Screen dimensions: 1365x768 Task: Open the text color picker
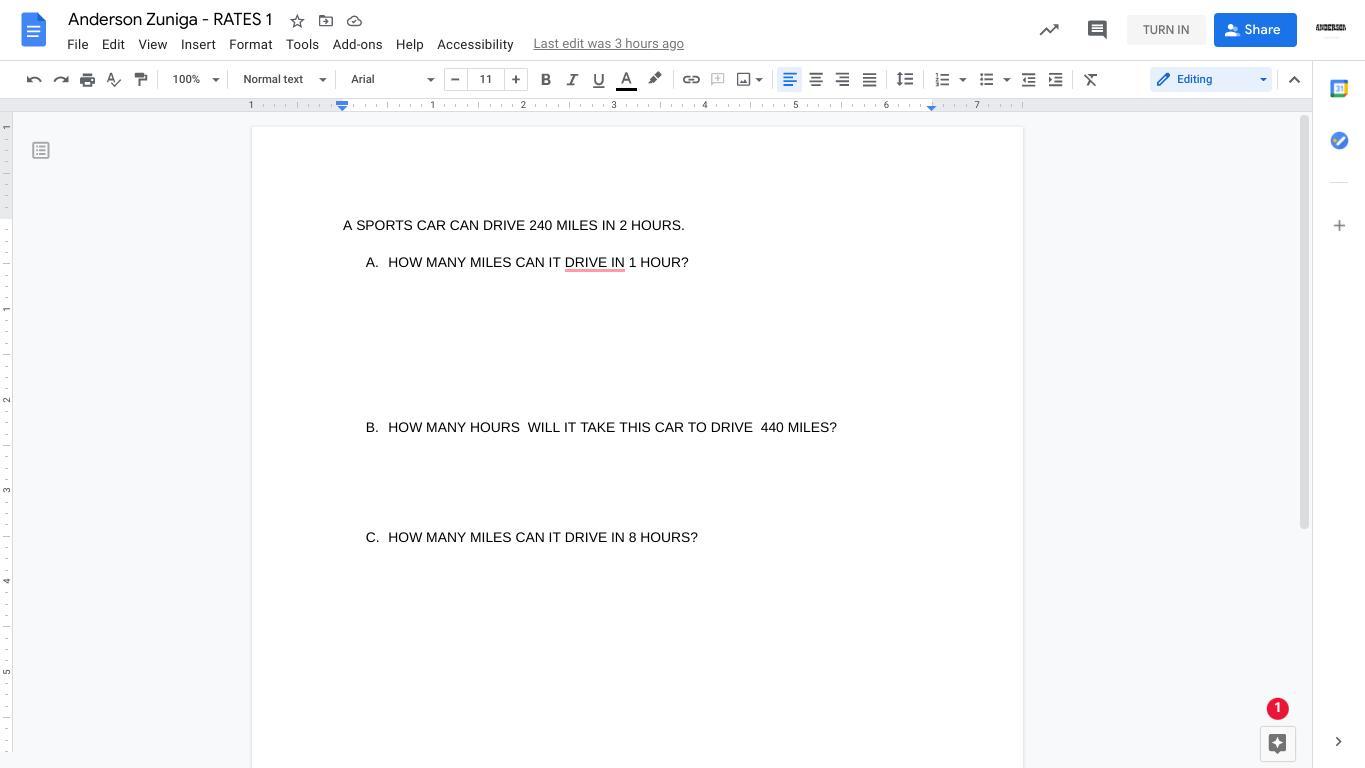click(x=626, y=79)
